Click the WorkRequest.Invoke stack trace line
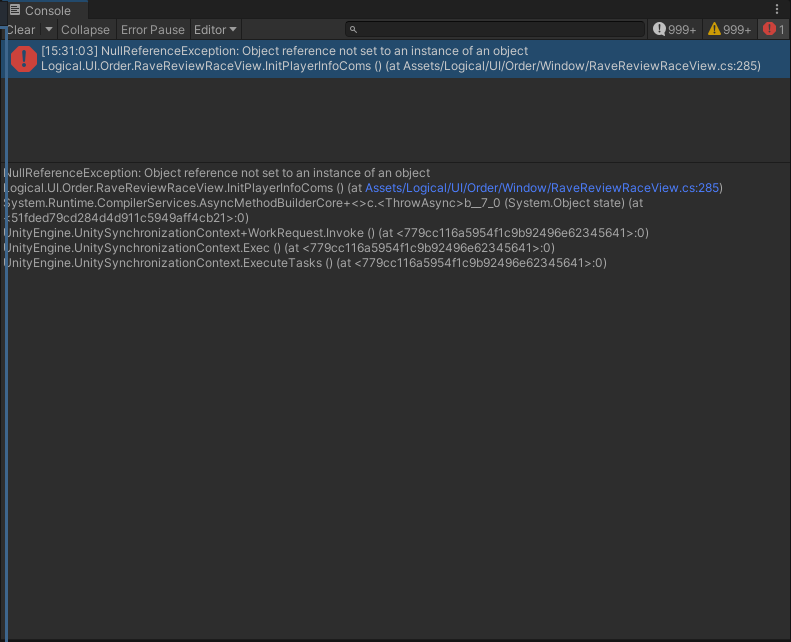This screenshot has width=791, height=642. click(x=326, y=233)
